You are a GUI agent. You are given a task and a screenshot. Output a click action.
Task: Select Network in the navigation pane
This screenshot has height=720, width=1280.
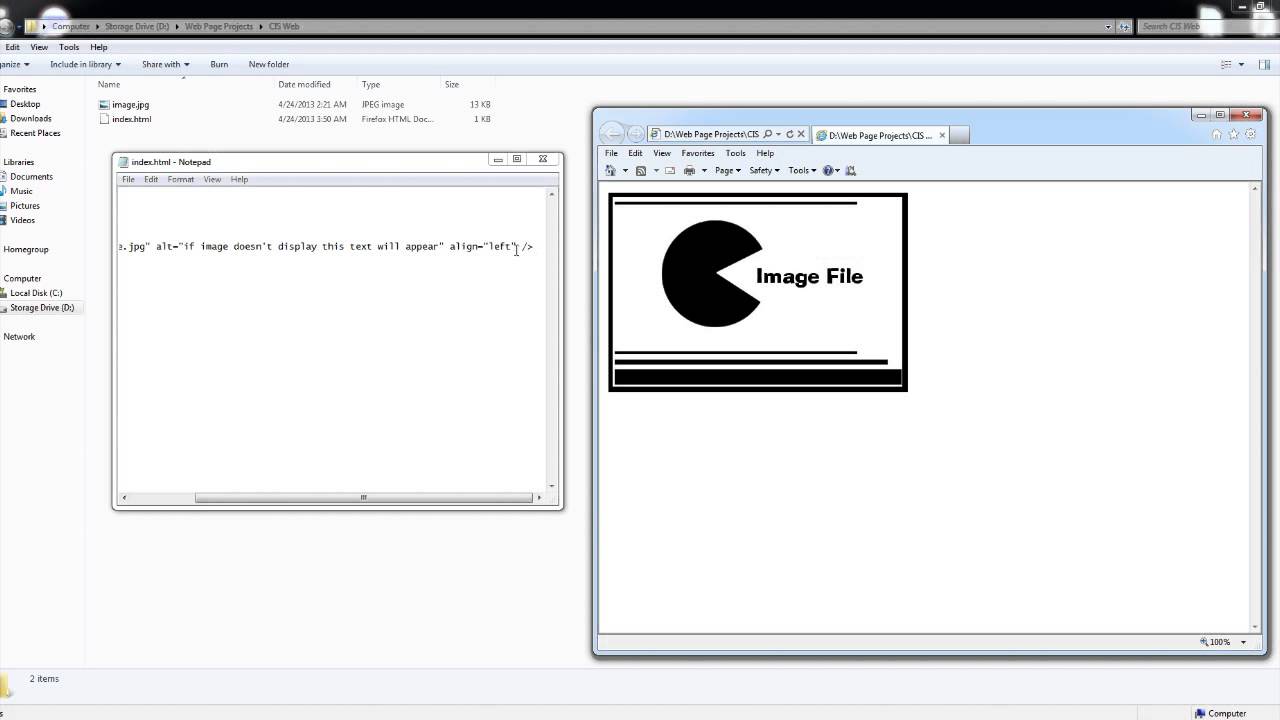click(19, 336)
